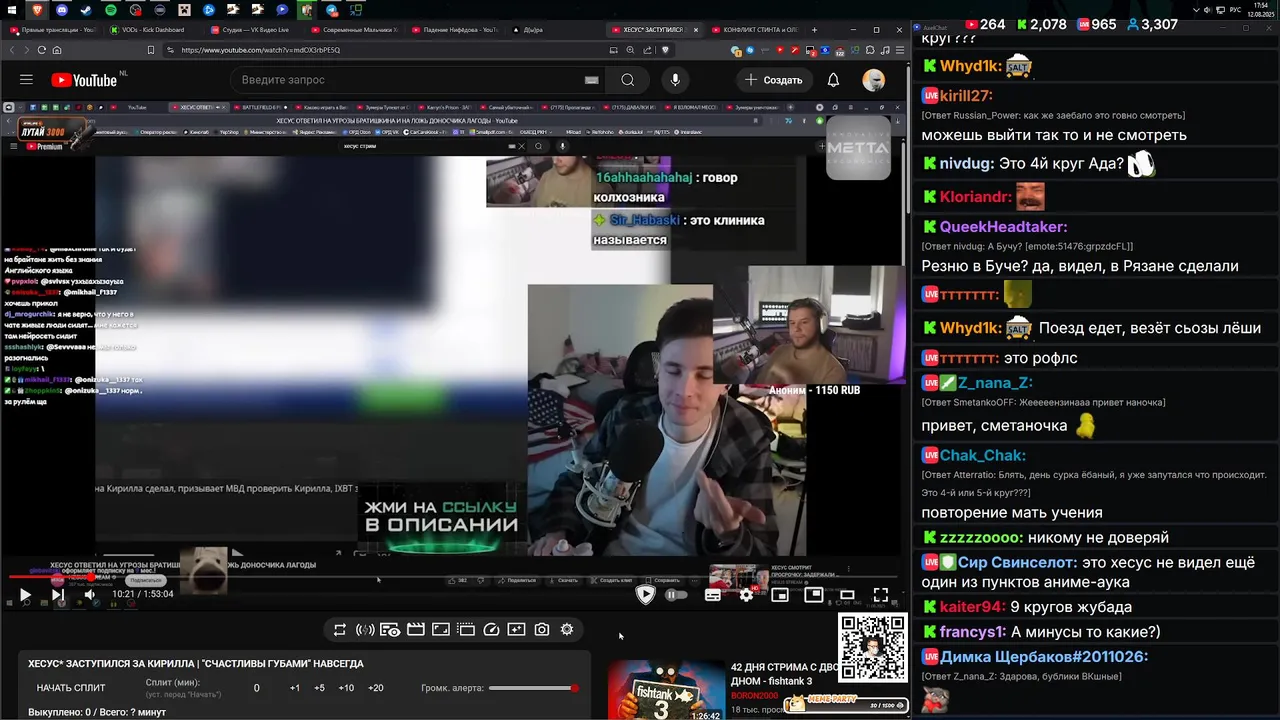Enter fullscreen in the video player

tap(880, 595)
